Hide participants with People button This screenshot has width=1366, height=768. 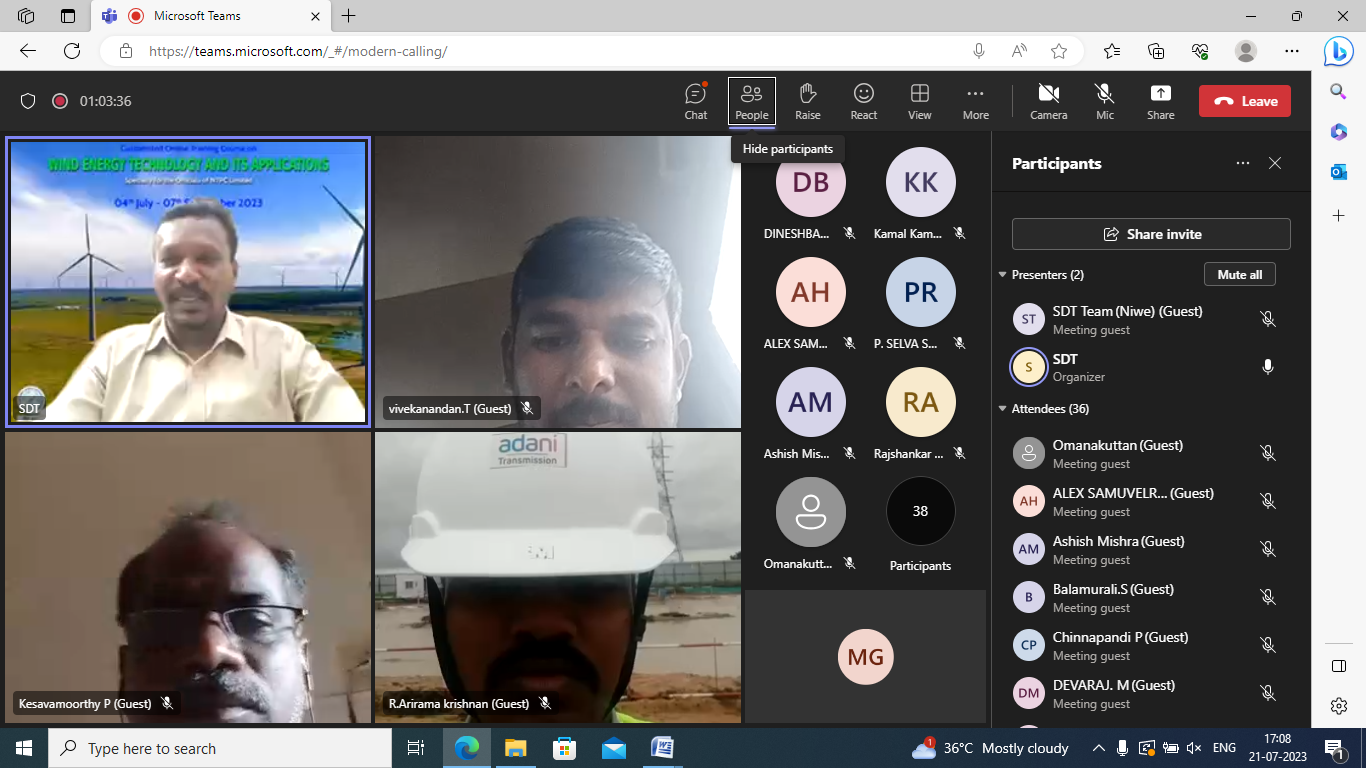751,101
